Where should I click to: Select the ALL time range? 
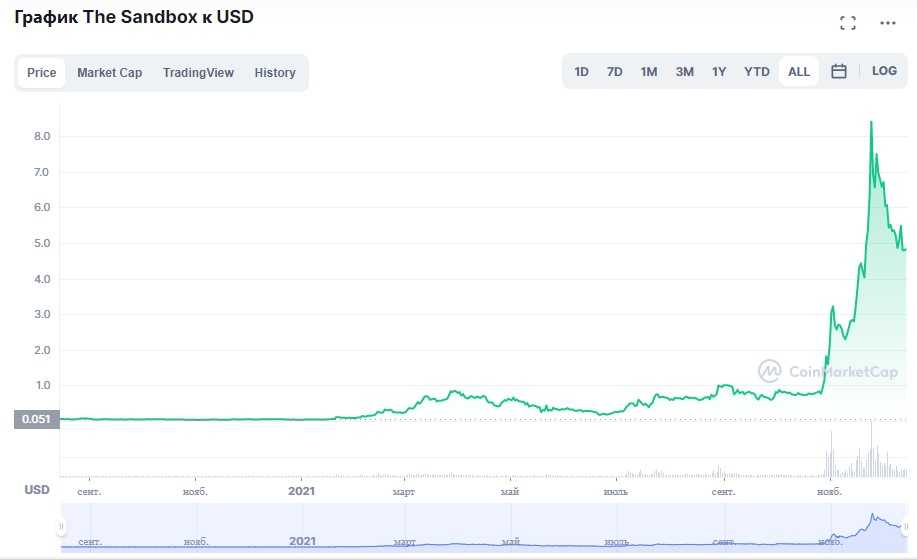pos(799,72)
